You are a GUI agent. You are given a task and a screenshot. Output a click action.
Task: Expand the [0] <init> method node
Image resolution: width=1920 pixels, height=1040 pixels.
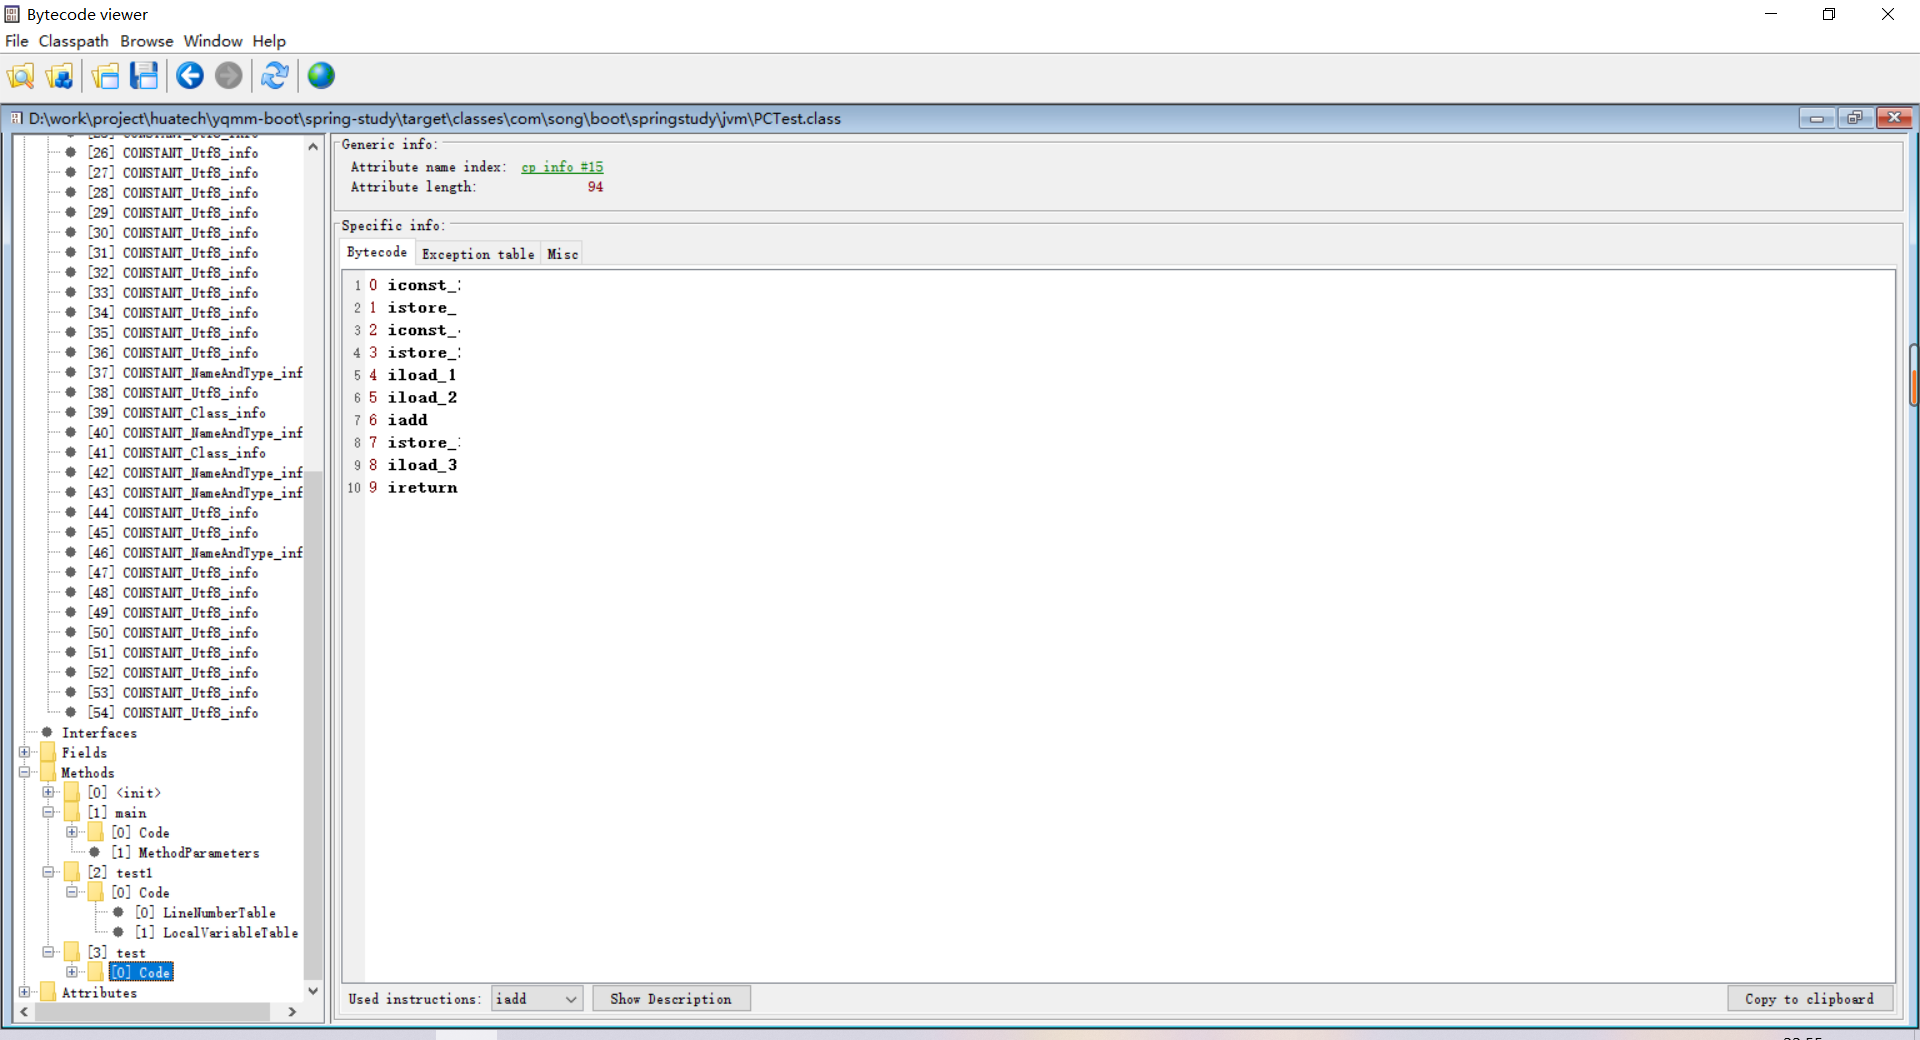[x=48, y=792]
